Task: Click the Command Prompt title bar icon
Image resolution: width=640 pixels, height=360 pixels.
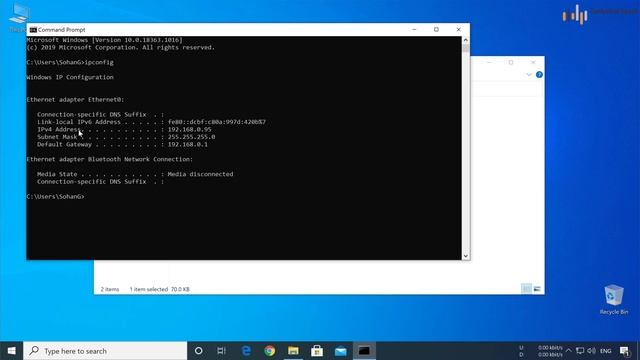Action: point(33,30)
